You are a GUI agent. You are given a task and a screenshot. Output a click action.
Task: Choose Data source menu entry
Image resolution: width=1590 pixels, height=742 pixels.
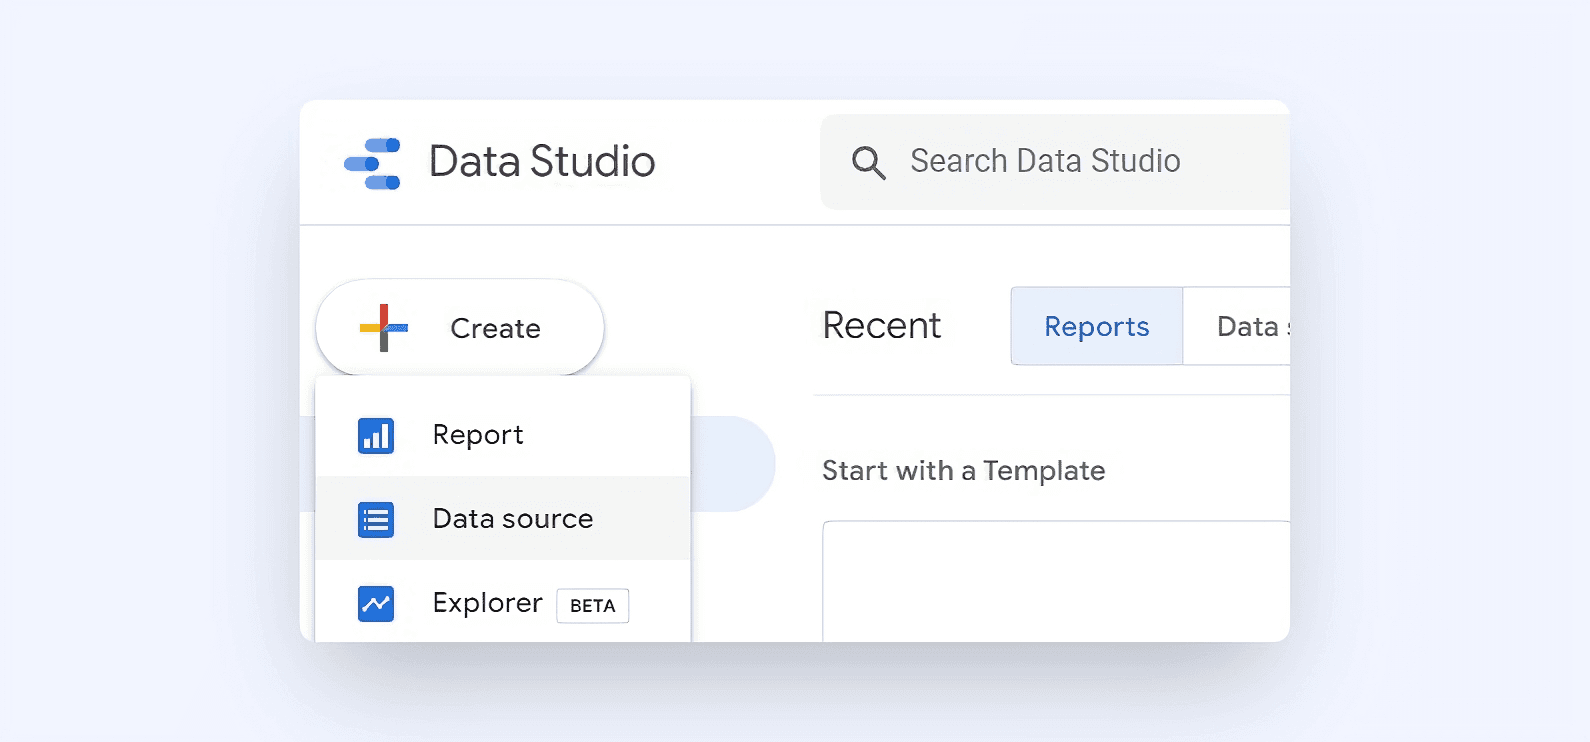(x=503, y=519)
